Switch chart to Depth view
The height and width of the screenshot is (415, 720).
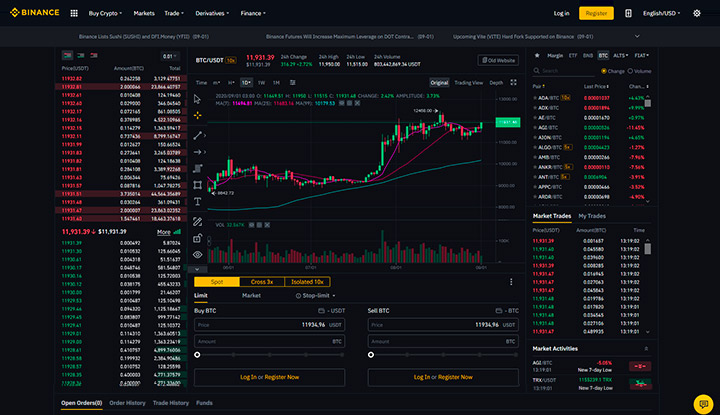[x=496, y=83]
